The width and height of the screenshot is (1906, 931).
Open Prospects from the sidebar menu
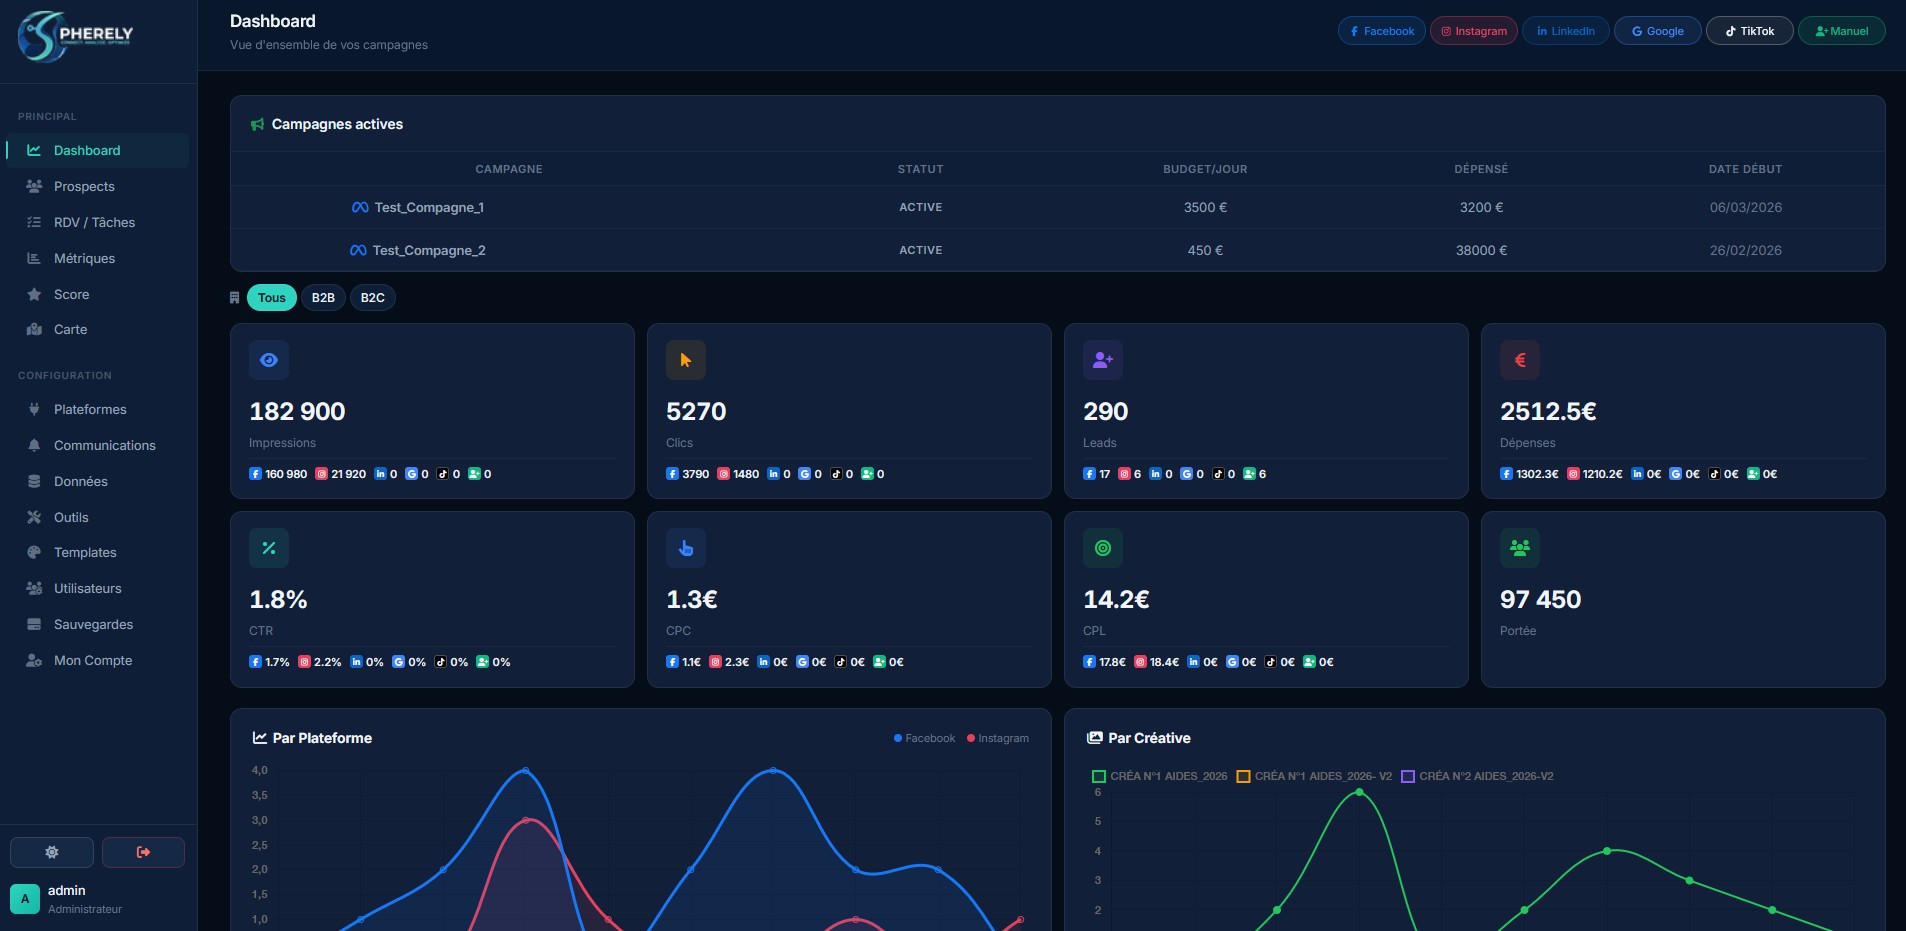click(84, 186)
